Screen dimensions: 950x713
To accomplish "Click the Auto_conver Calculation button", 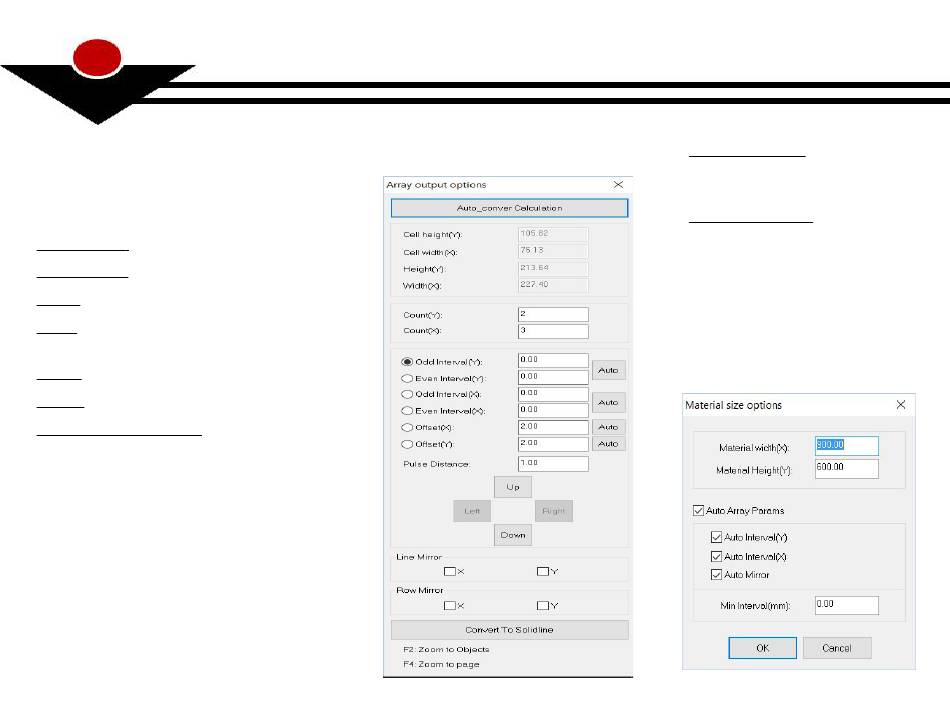I will pyautogui.click(x=509, y=208).
